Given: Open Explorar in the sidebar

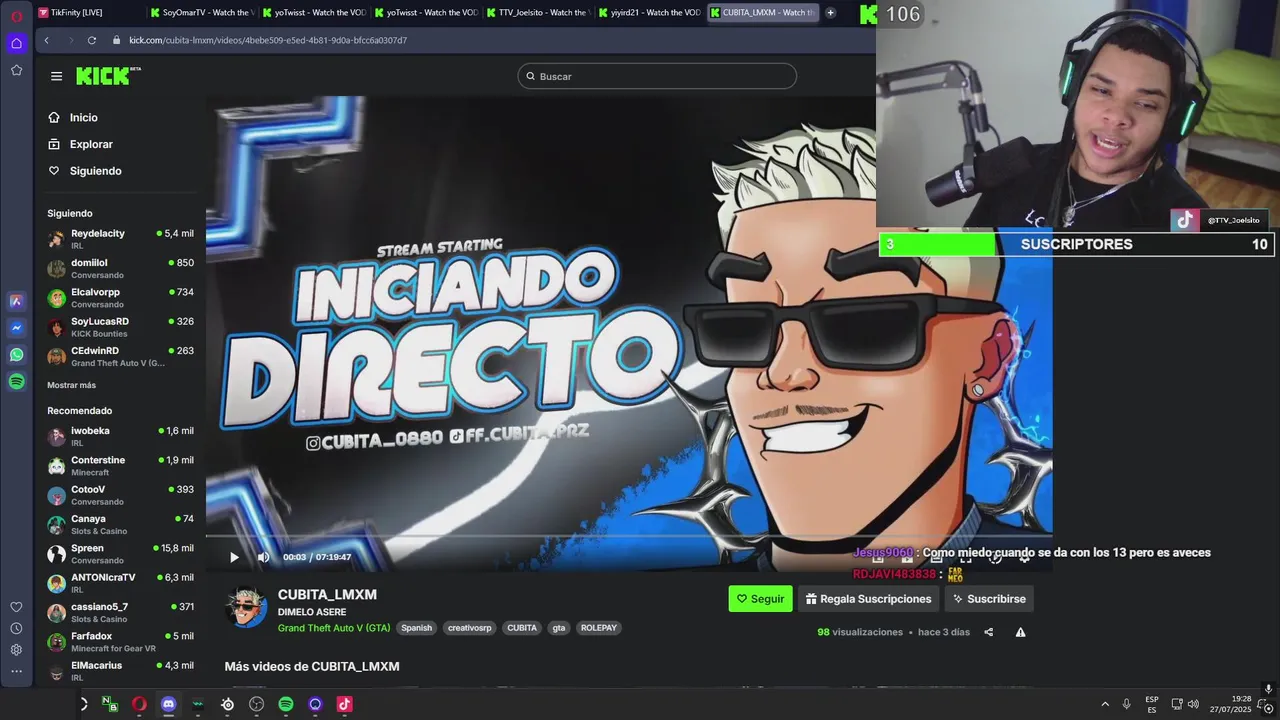Looking at the screenshot, I should (80, 144).
